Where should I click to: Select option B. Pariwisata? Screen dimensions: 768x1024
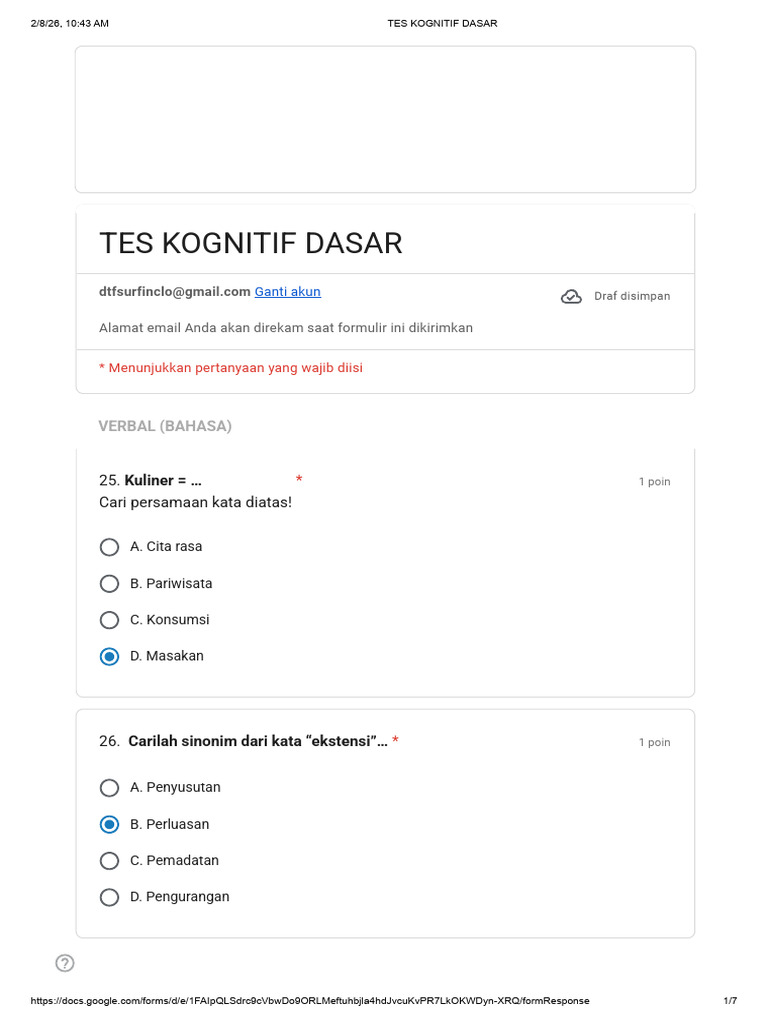coord(109,583)
